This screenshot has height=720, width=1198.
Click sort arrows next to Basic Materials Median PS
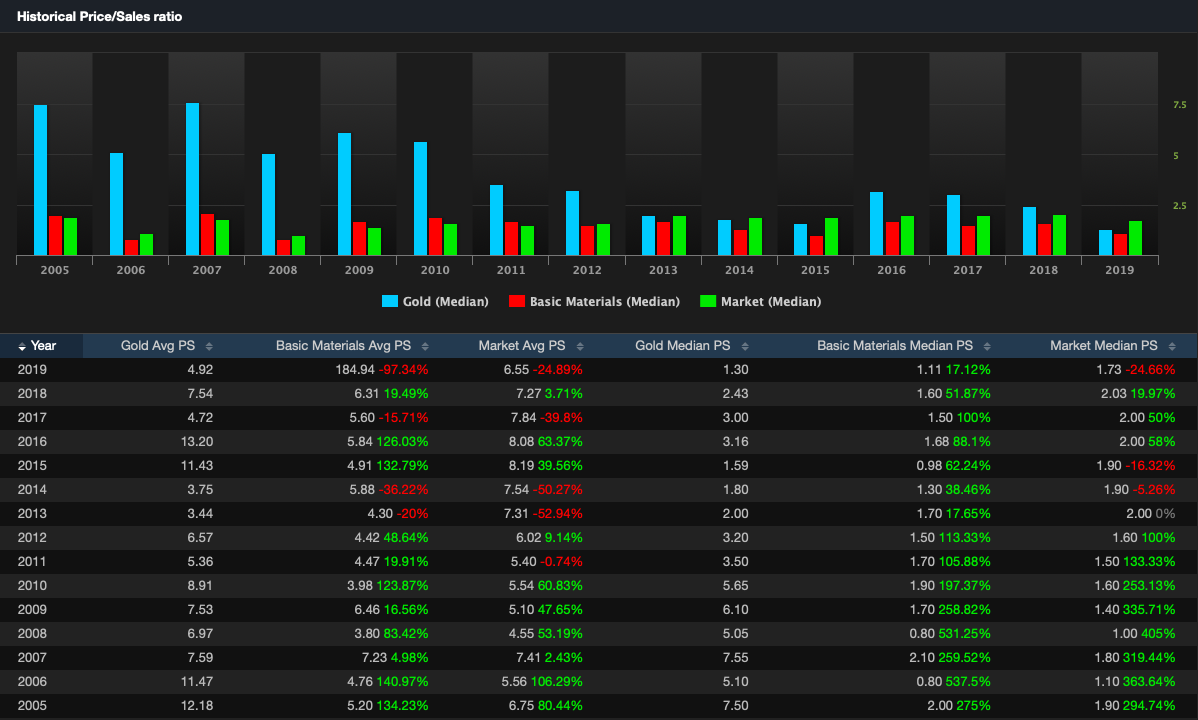[x=987, y=346]
